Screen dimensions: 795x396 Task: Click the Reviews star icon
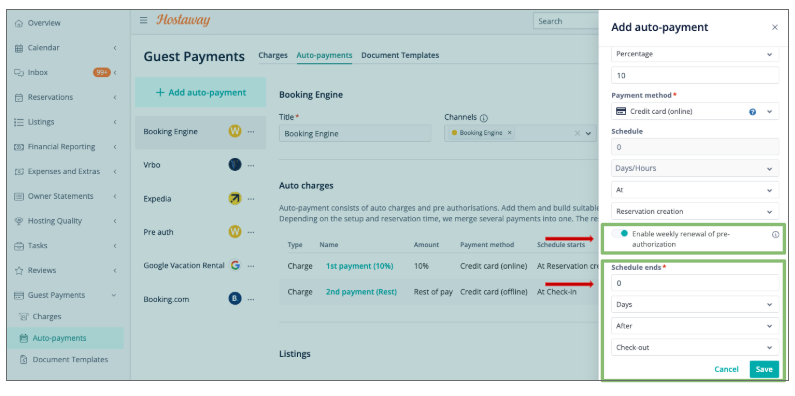pos(19,270)
